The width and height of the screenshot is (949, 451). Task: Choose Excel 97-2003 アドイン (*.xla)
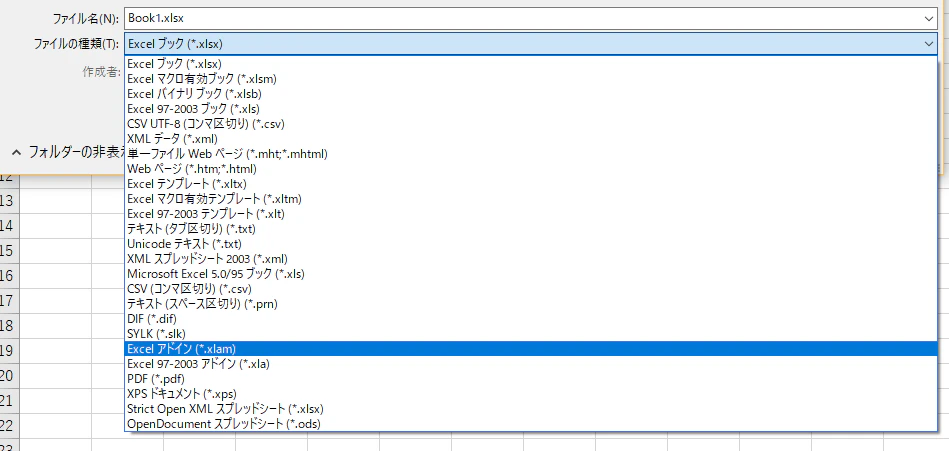[x=531, y=364]
